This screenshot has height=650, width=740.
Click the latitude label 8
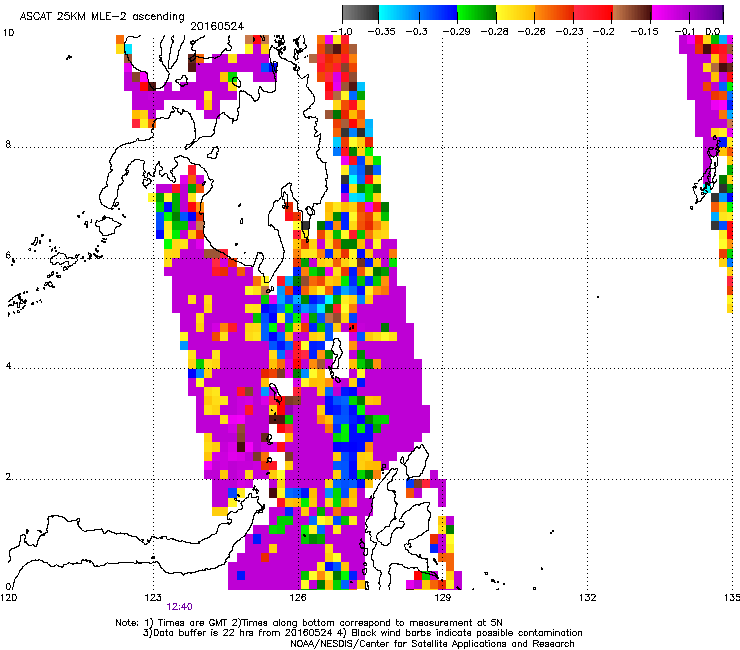click(x=8, y=144)
